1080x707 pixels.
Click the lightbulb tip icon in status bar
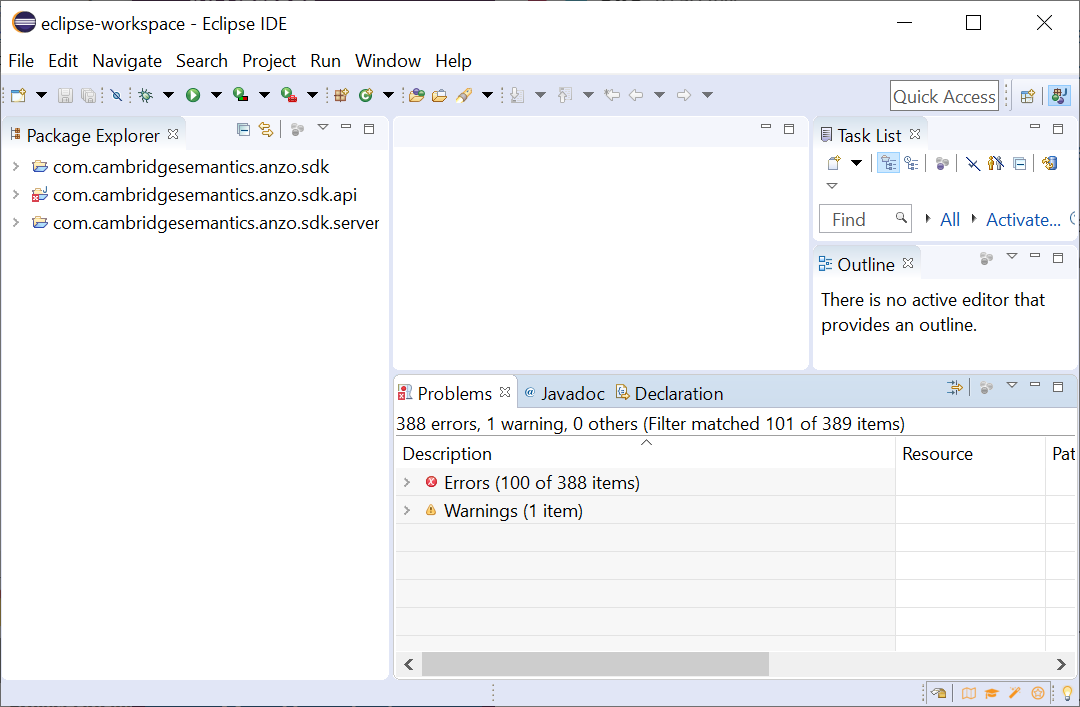pos(1067,693)
